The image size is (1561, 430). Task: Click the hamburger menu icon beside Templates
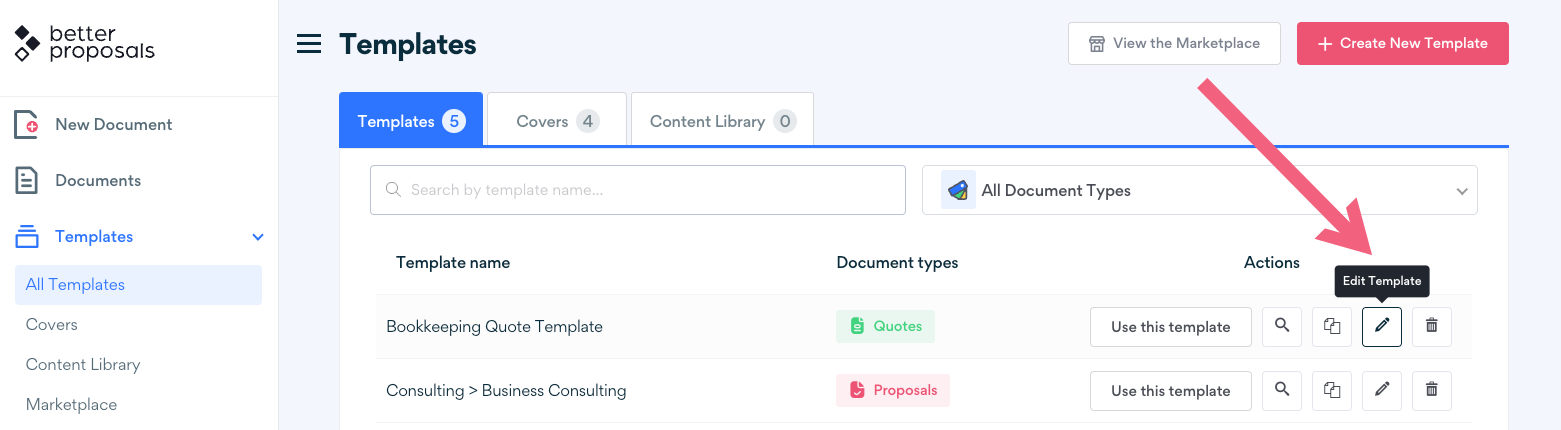309,44
